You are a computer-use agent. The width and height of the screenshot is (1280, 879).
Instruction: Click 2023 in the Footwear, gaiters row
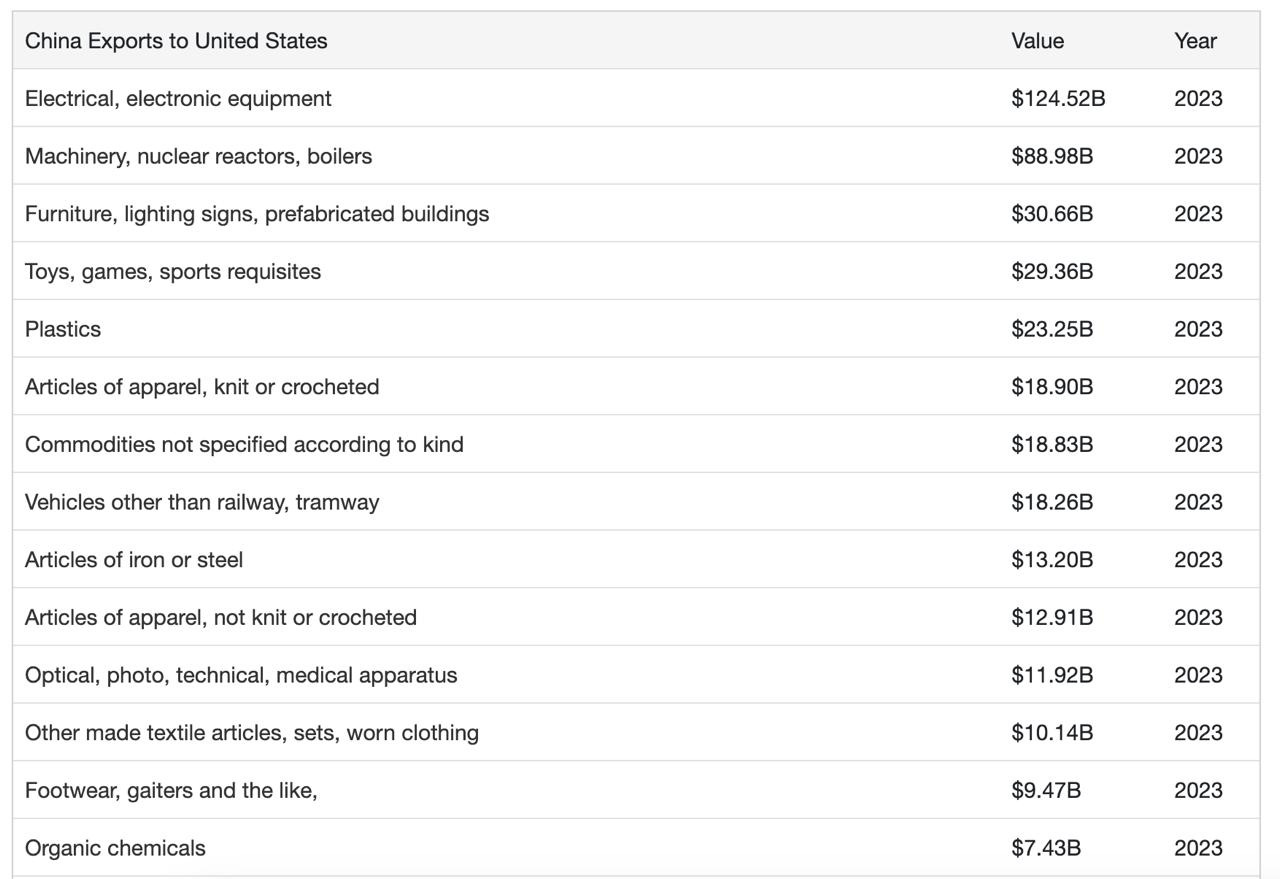tap(1198, 791)
